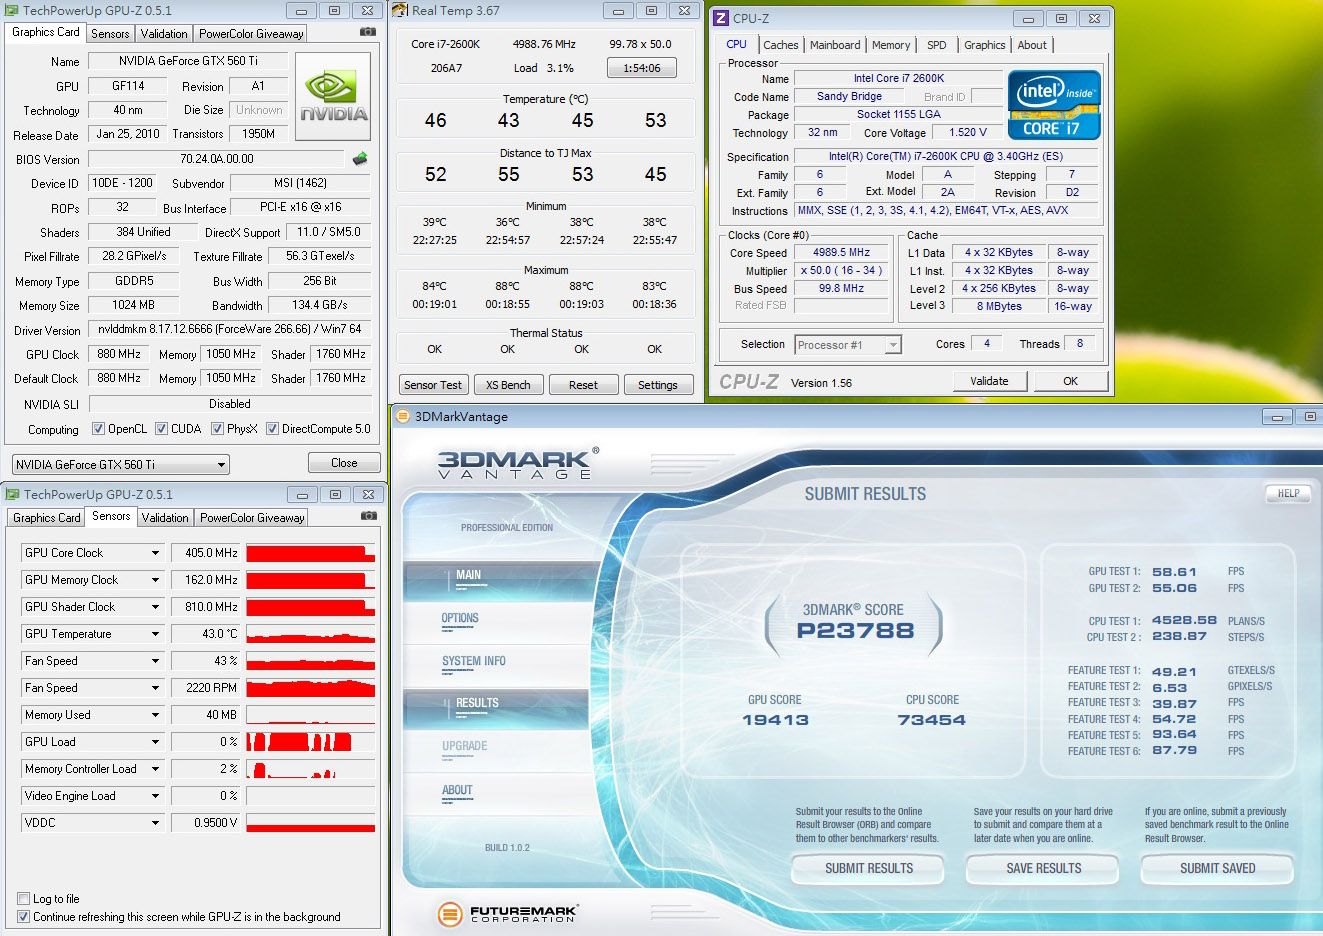Open the GPU Temperature sensor dropdown
This screenshot has width=1323, height=936.
pos(156,634)
